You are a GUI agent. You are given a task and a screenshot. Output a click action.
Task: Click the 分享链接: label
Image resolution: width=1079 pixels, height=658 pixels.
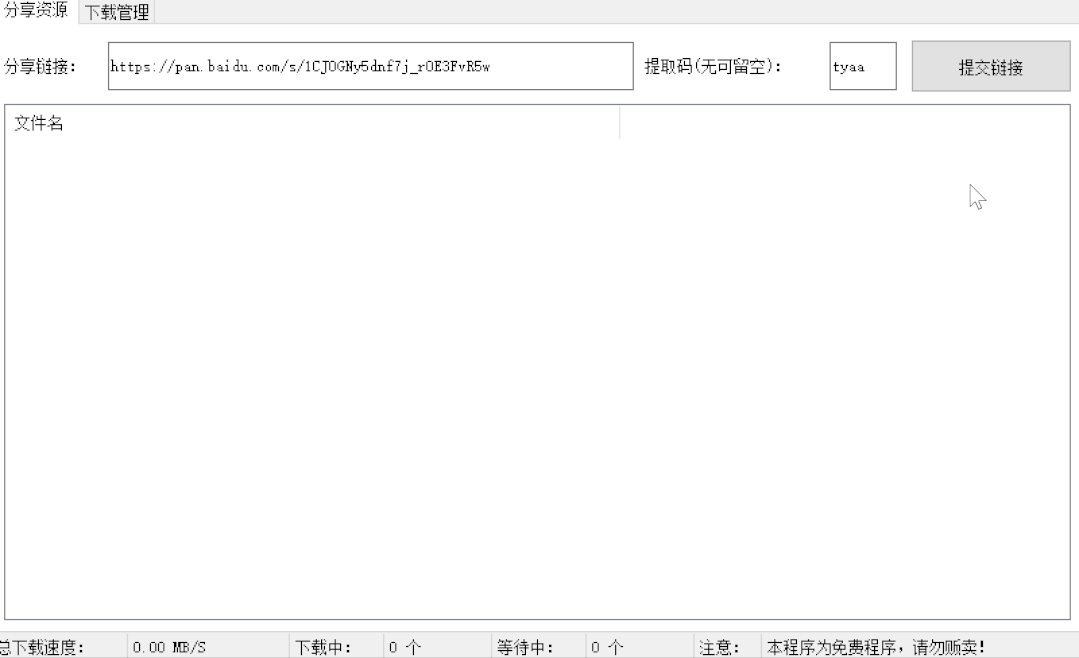pos(40,67)
